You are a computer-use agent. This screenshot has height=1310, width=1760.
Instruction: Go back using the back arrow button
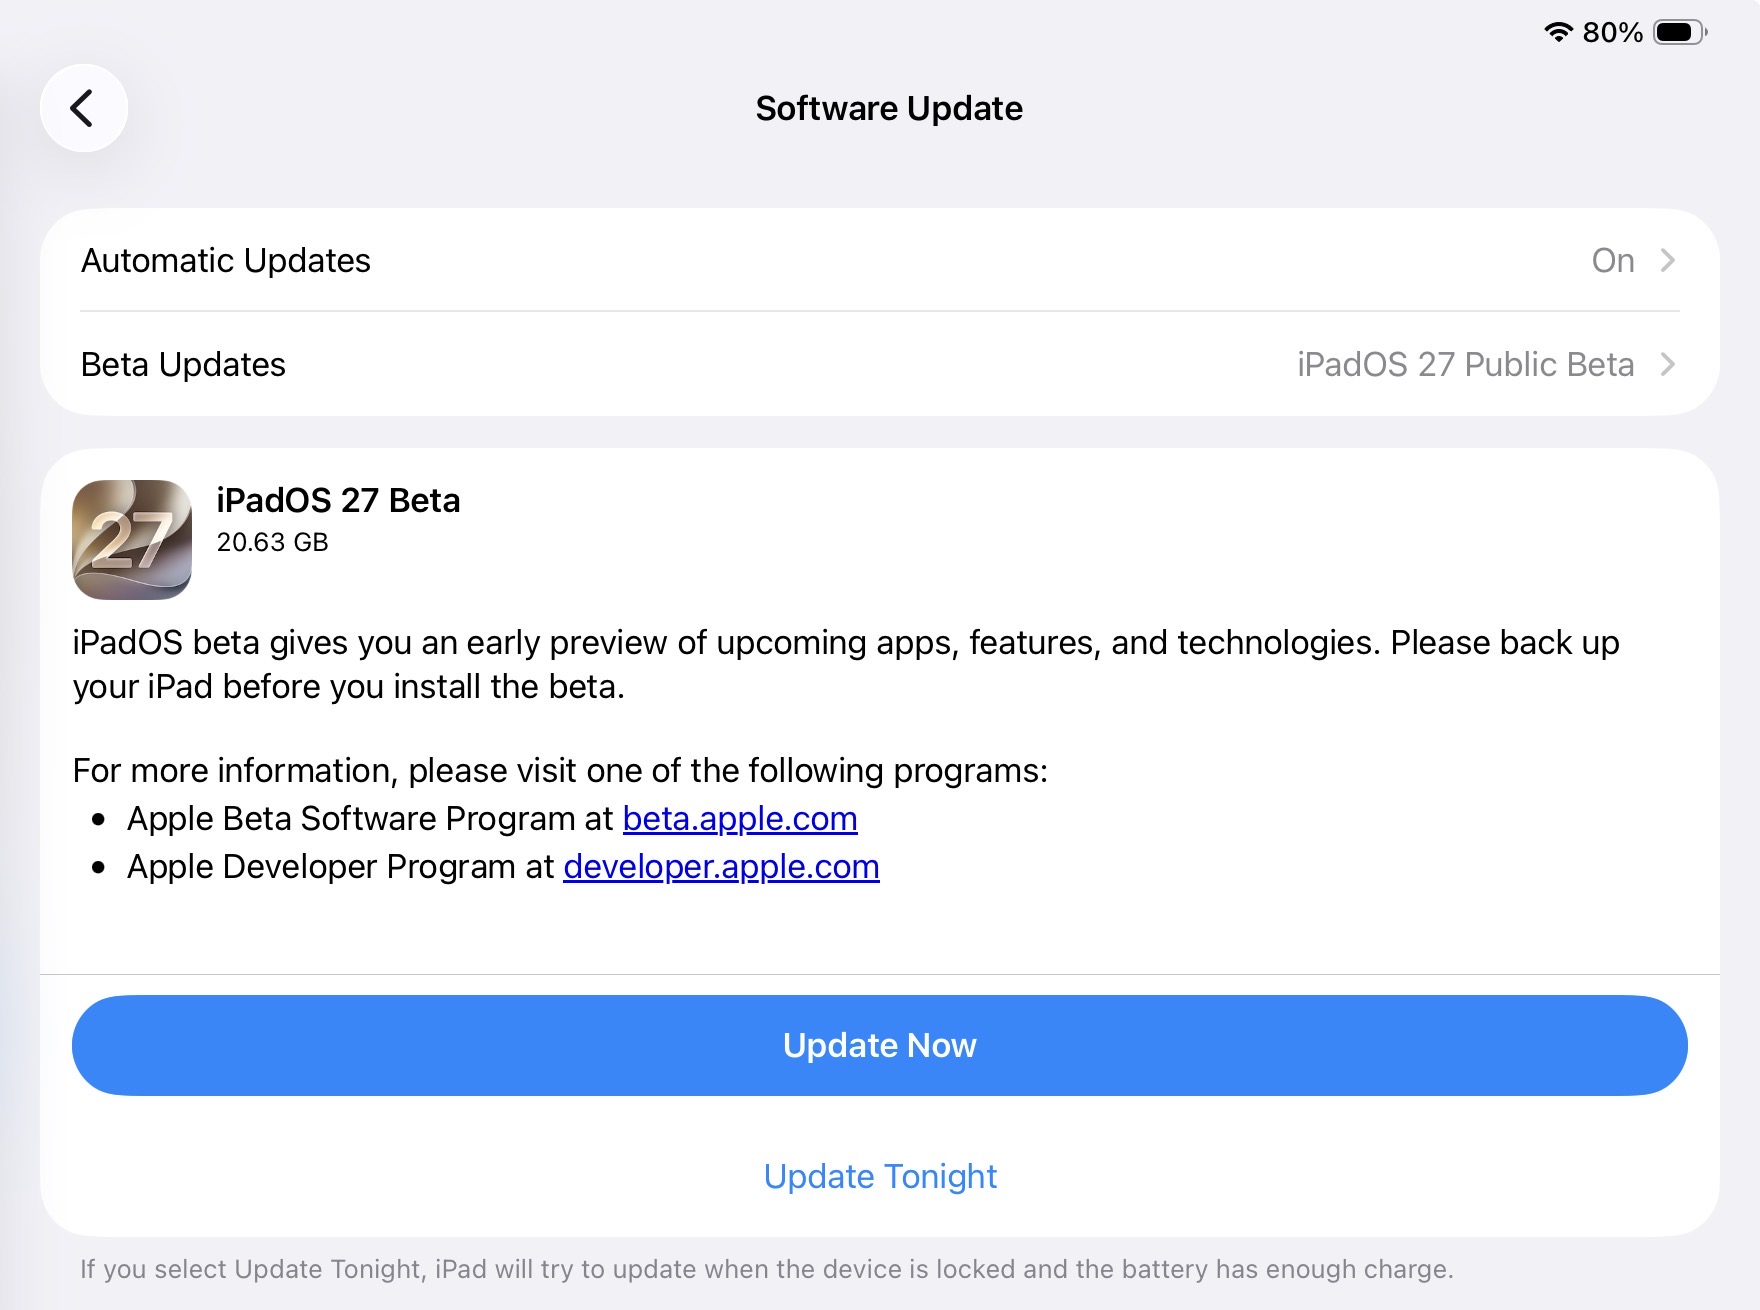(x=84, y=108)
